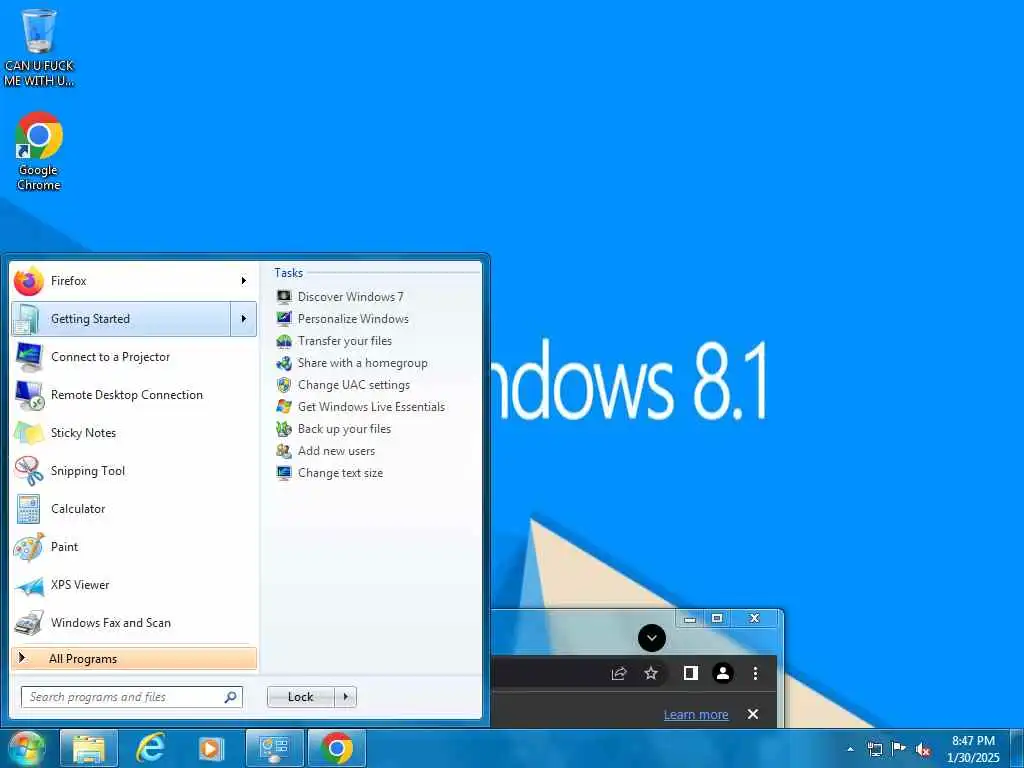Image resolution: width=1024 pixels, height=768 pixels.
Task: Click the share page icon in Chrome
Action: tap(618, 673)
